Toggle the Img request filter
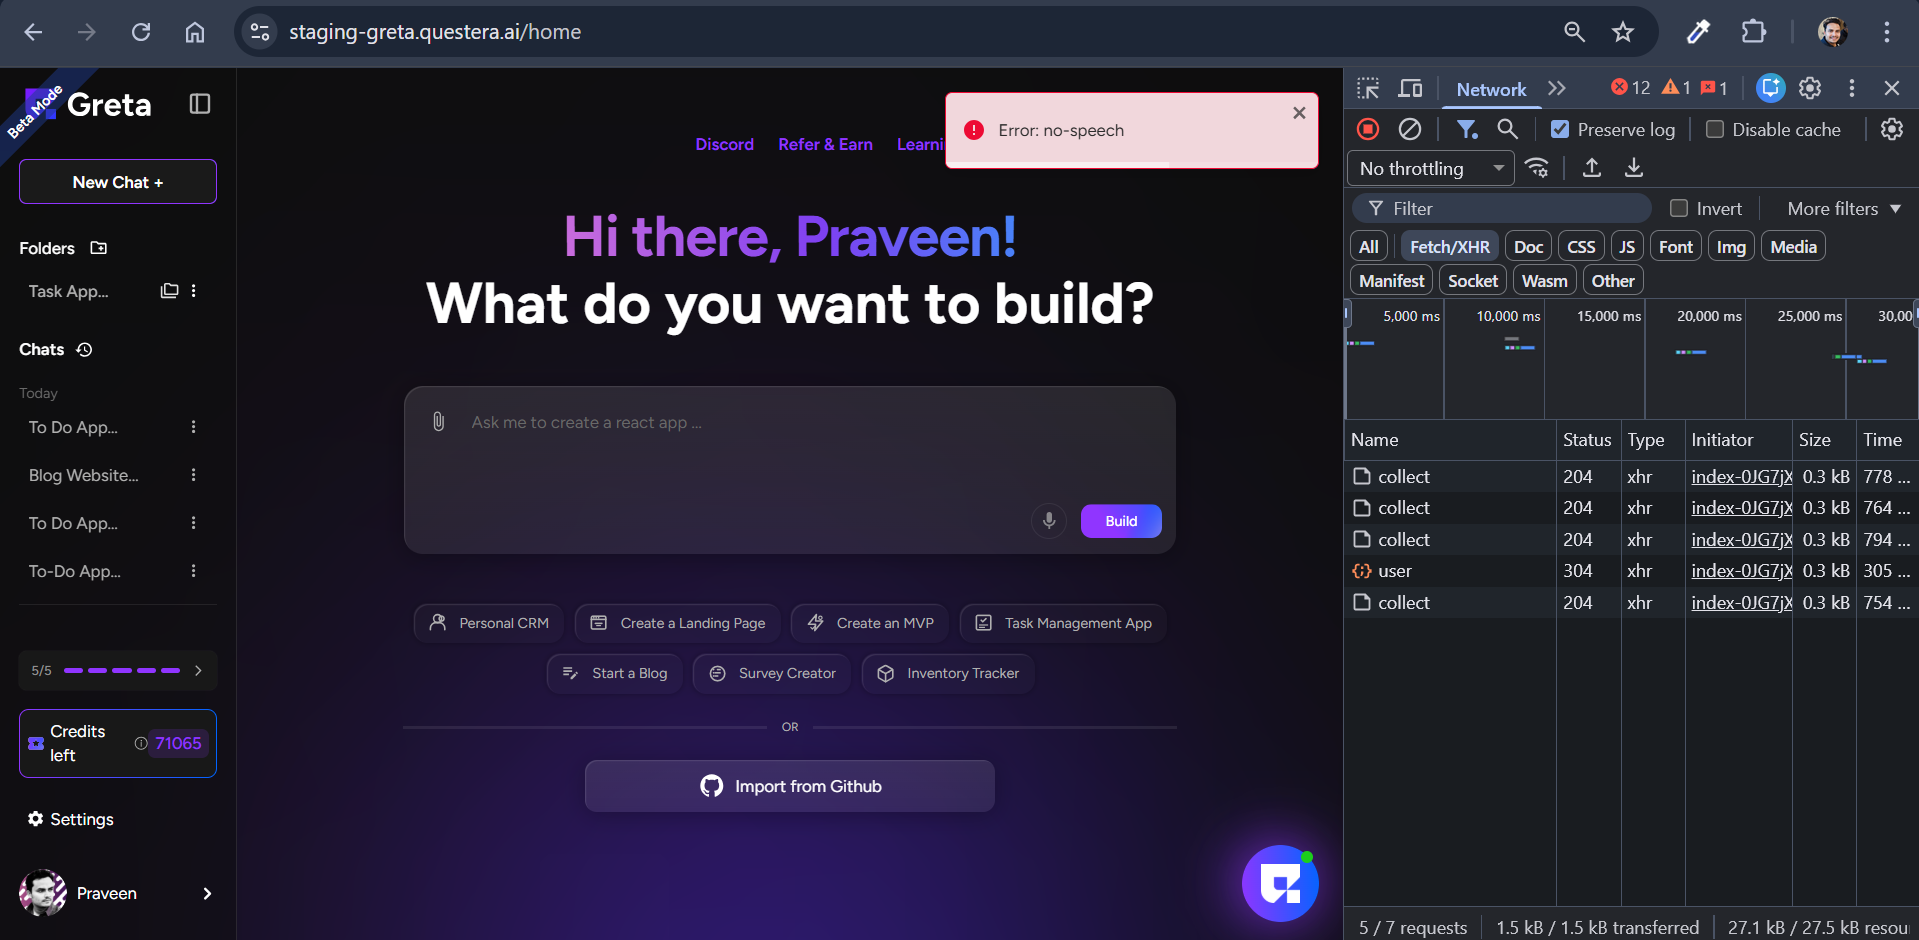Image resolution: width=1919 pixels, height=940 pixels. click(1731, 247)
